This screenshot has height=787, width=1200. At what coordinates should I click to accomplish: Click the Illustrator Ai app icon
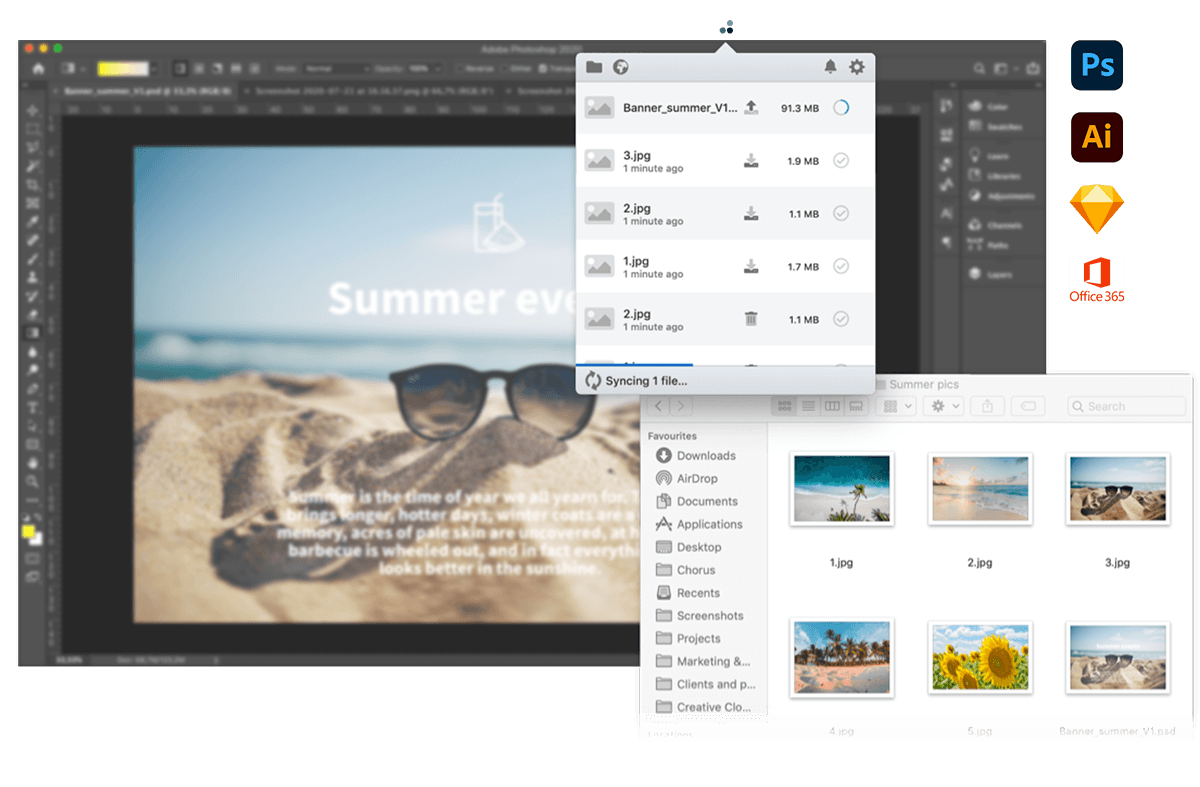1097,137
